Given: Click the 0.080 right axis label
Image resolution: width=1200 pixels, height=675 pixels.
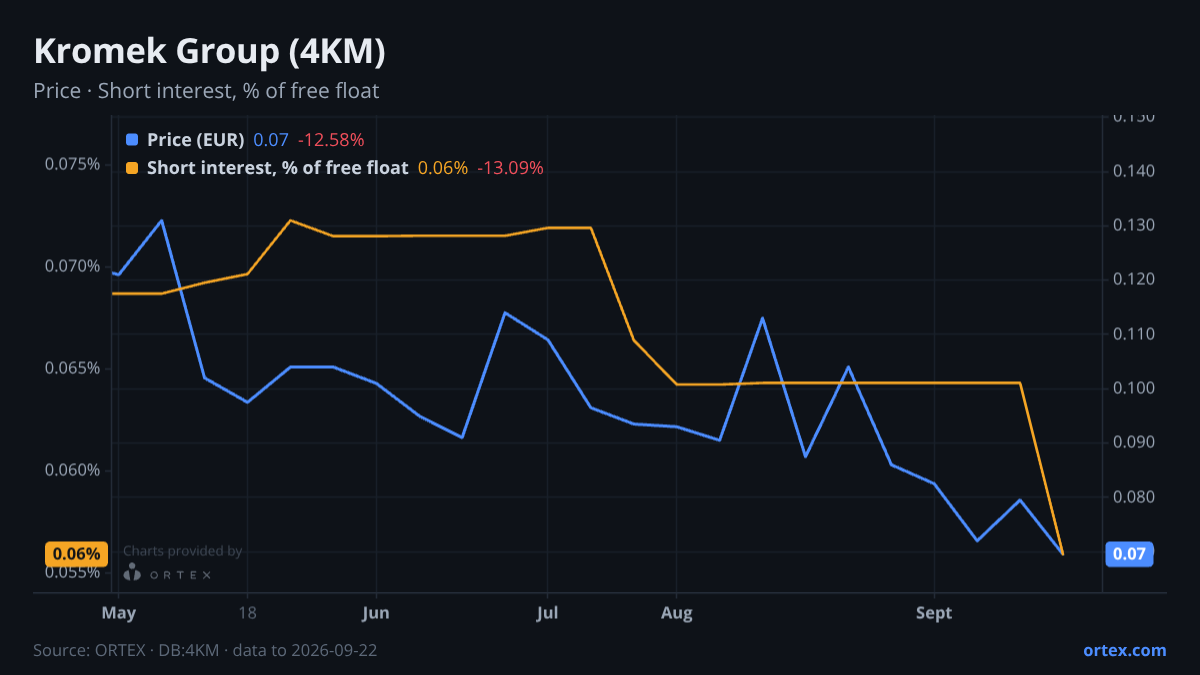Looking at the screenshot, I should coord(1133,497).
